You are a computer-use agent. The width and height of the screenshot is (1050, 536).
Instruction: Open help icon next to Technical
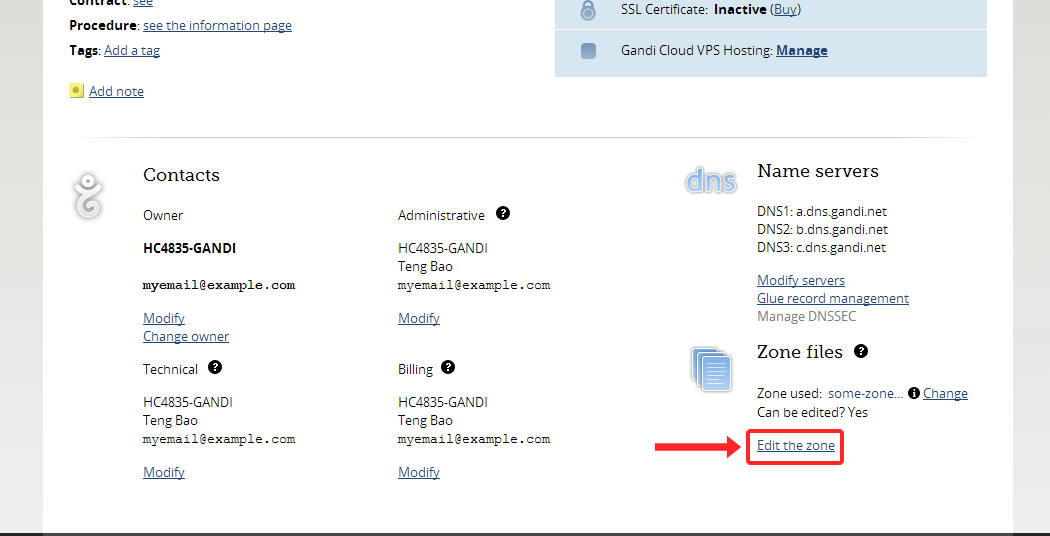[x=215, y=367]
